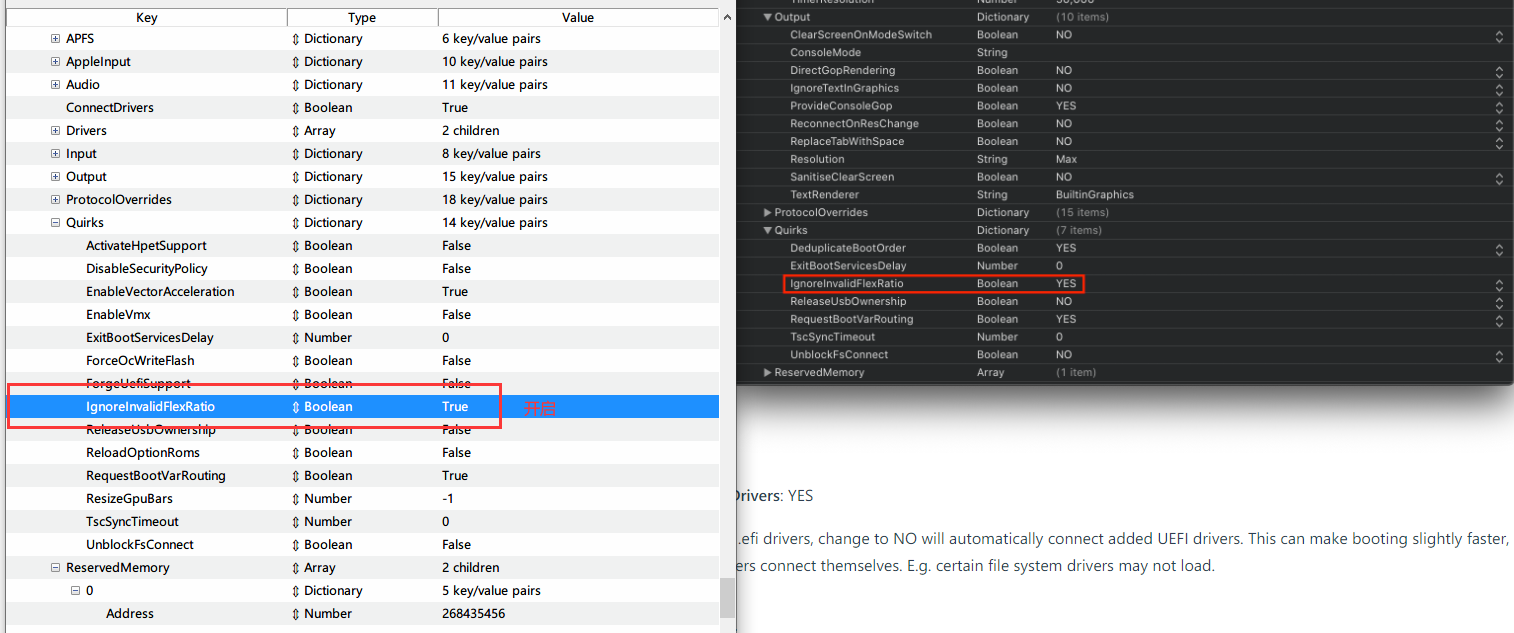Open stepper for ProvideConsoleGop YES value
Viewport: 1514px width, 633px height.
coord(1499,106)
